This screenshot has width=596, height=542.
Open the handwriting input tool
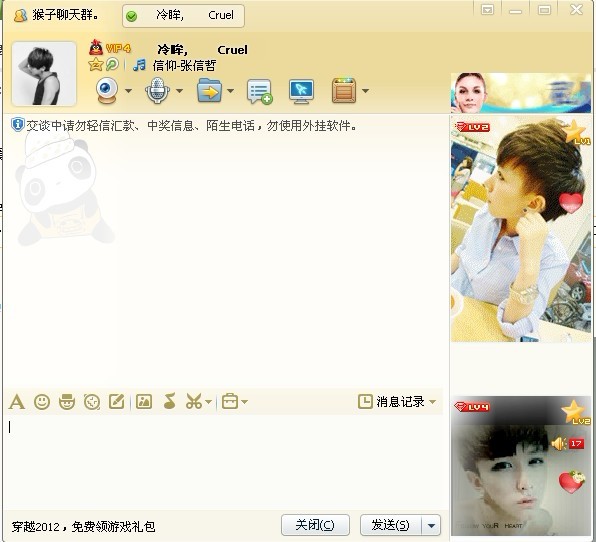click(117, 401)
